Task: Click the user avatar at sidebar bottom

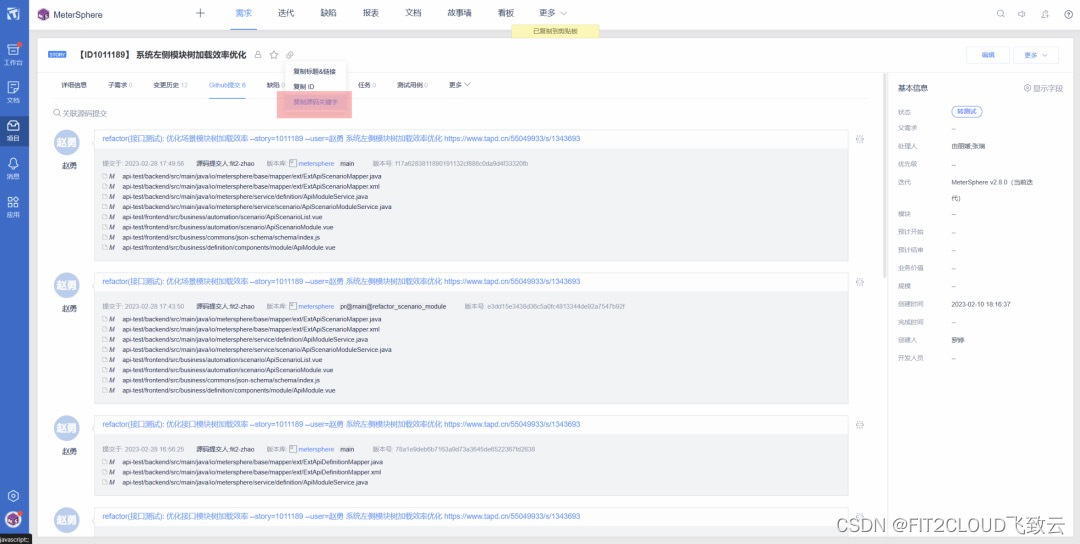Action: point(13,520)
